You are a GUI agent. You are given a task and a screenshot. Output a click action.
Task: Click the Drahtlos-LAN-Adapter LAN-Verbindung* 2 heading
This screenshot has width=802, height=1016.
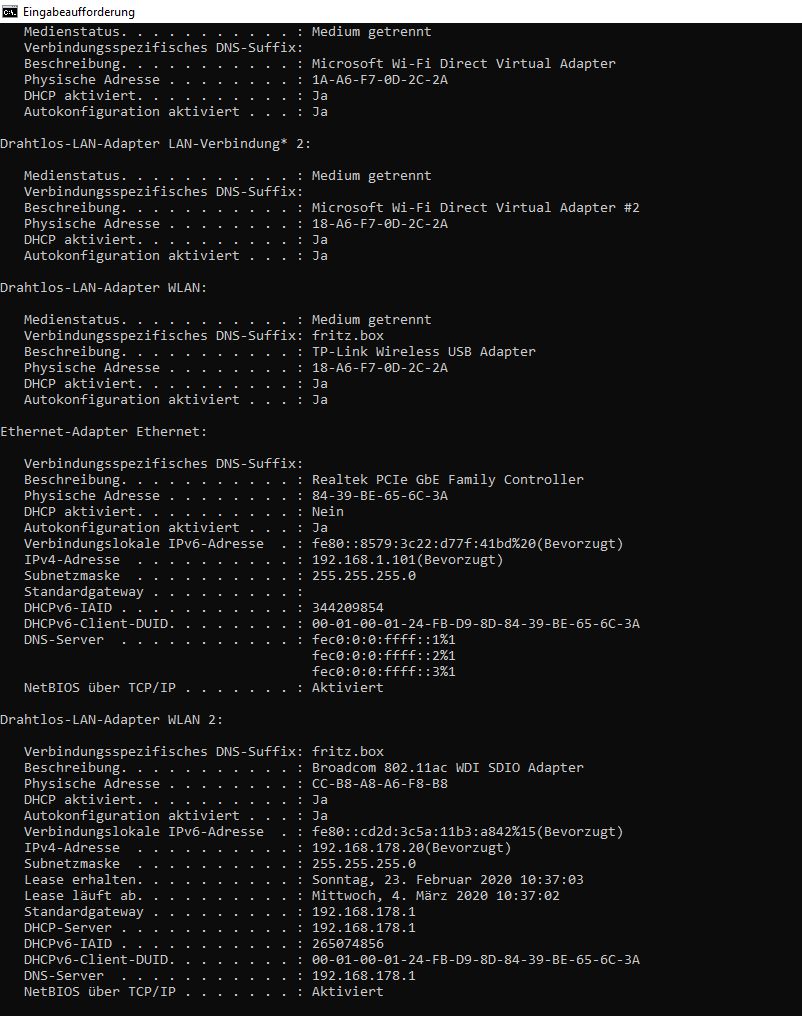pyautogui.click(x=155, y=144)
